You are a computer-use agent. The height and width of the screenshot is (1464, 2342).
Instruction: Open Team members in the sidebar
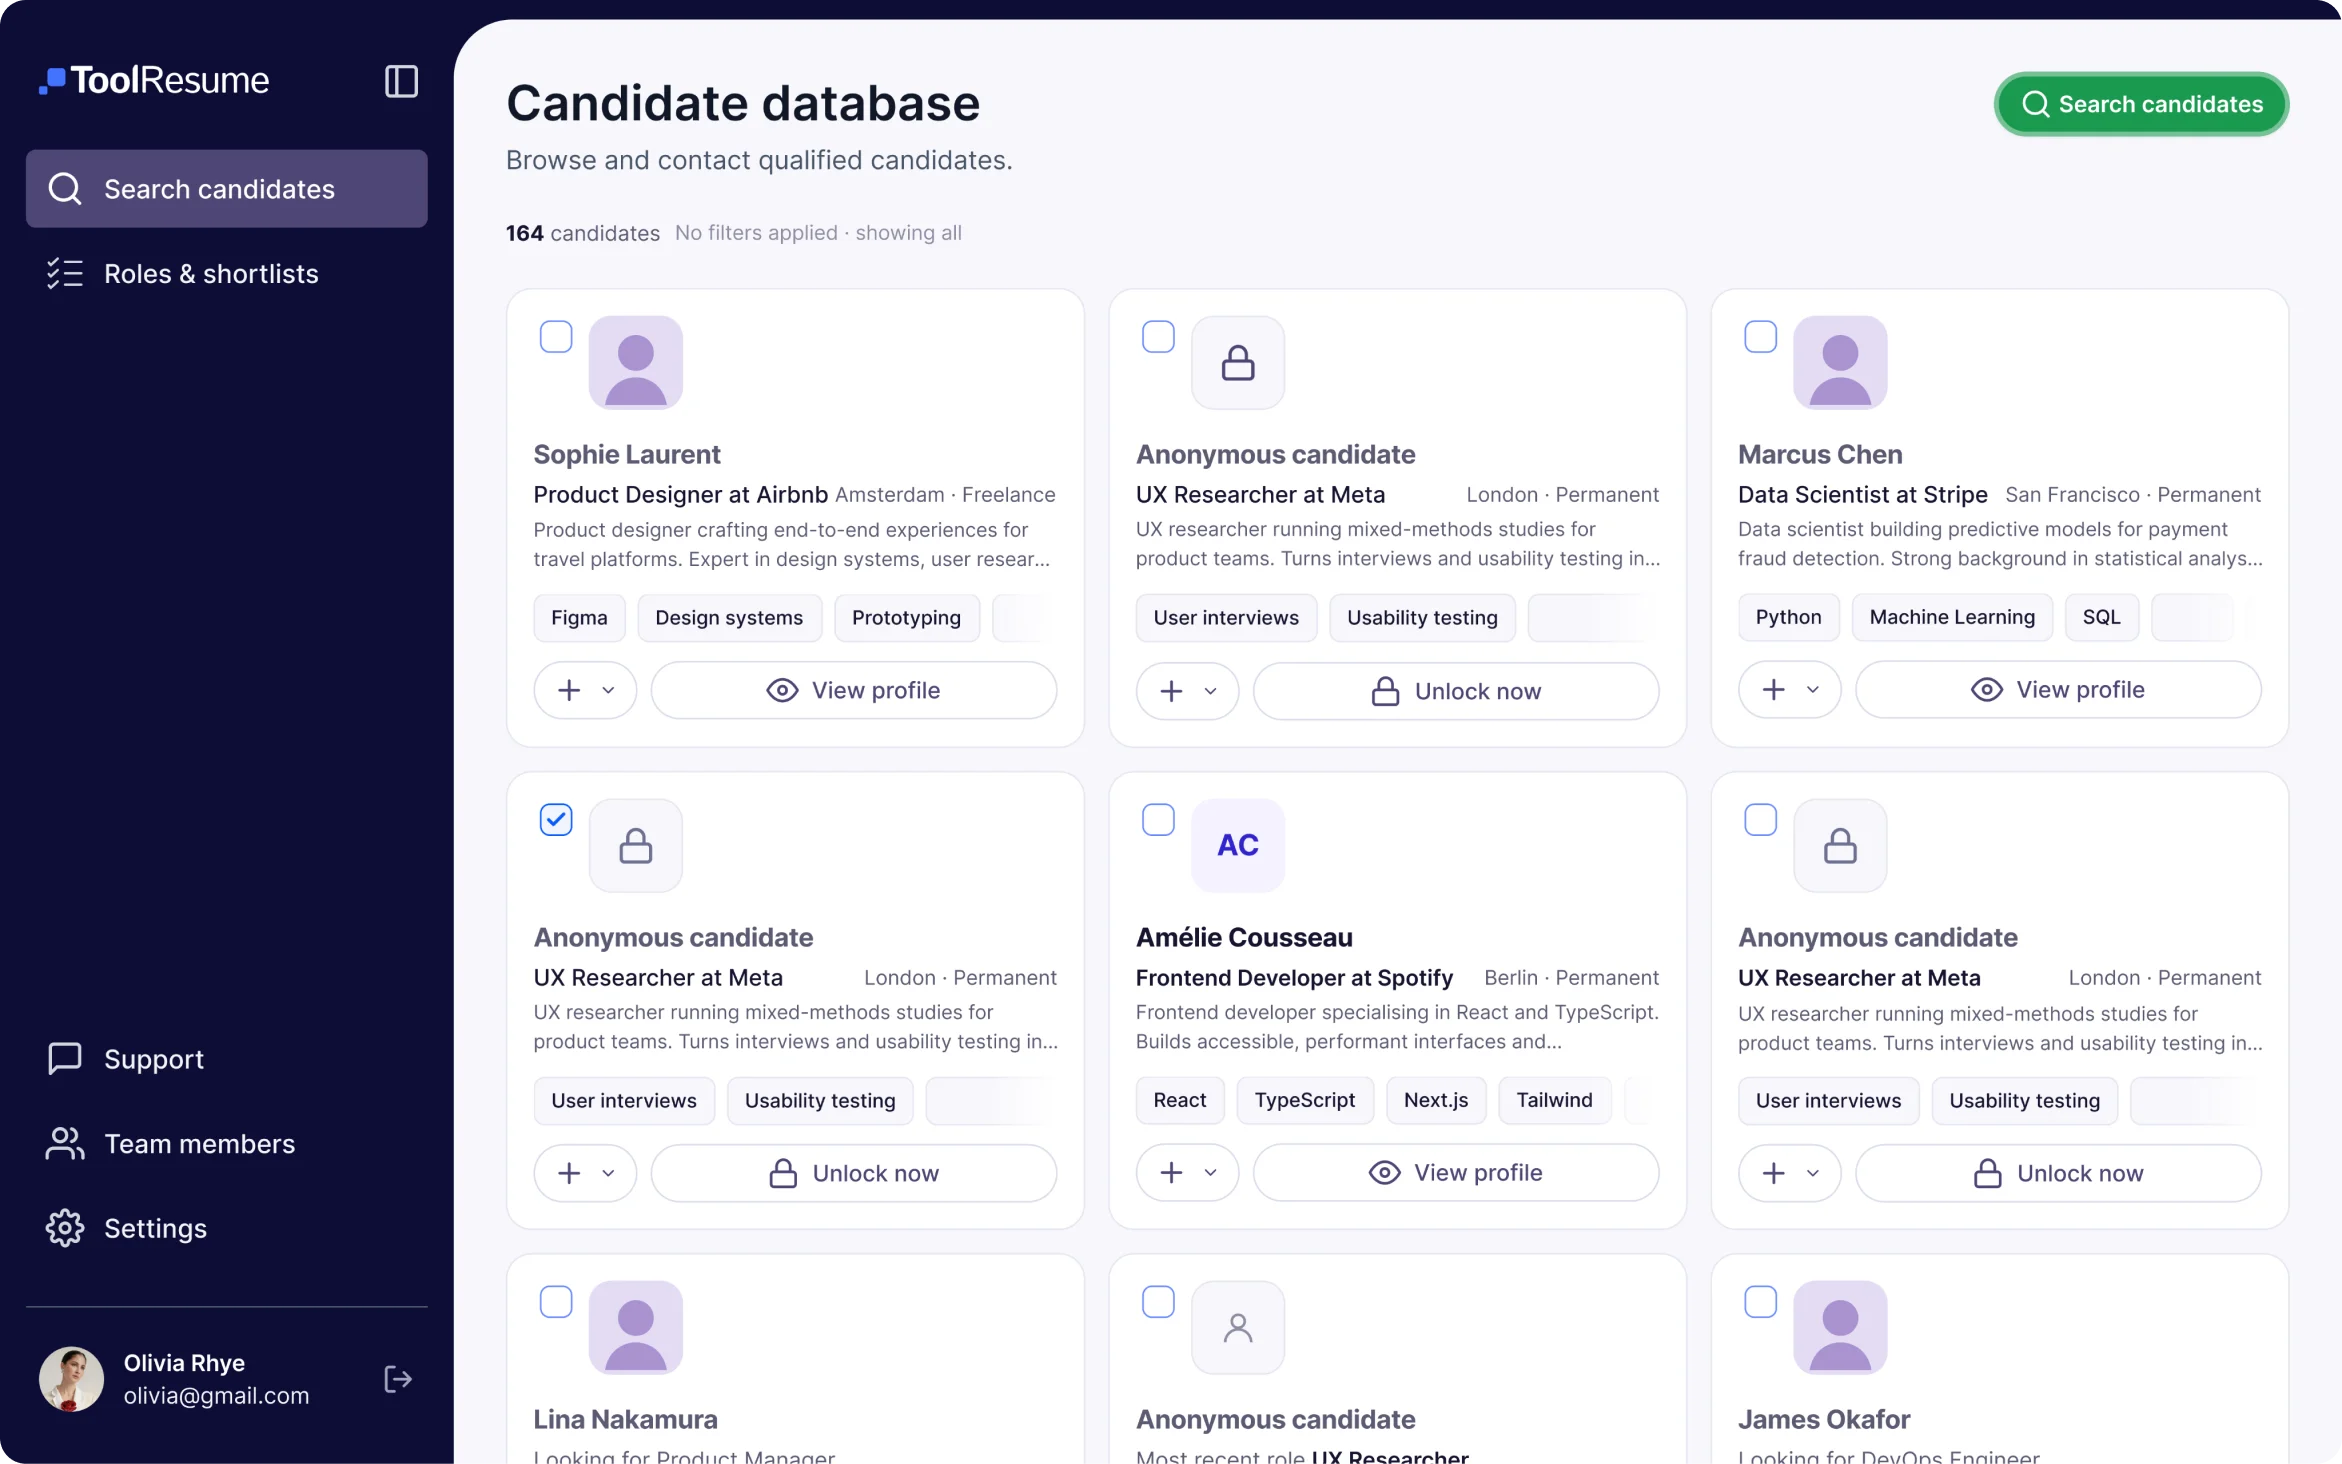pyautogui.click(x=226, y=1143)
